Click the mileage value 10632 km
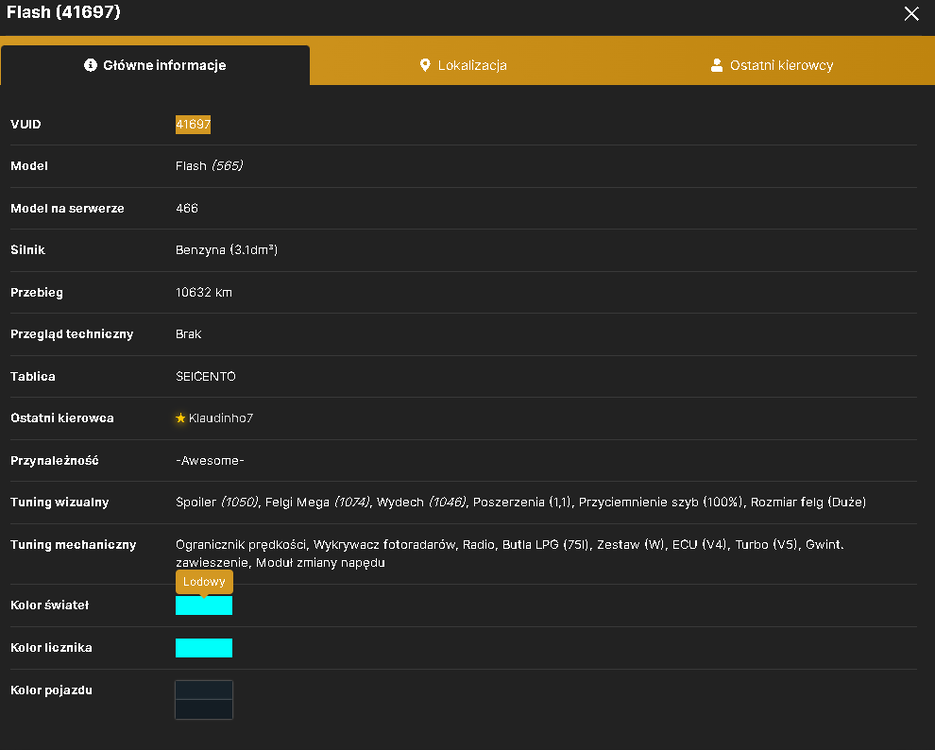 point(204,292)
